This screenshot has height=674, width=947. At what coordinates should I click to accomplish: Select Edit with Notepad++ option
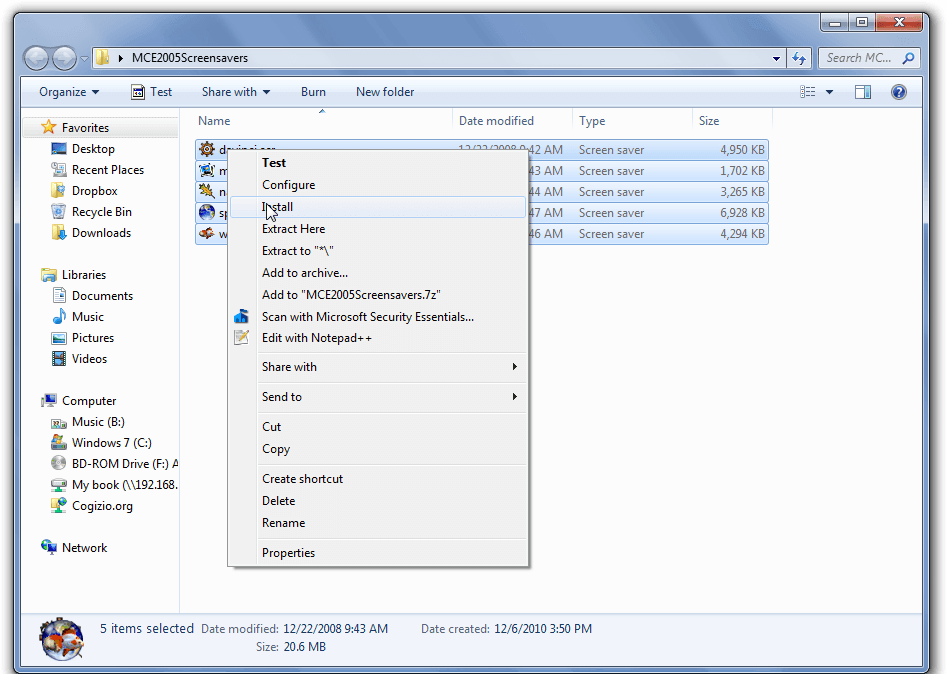click(317, 338)
